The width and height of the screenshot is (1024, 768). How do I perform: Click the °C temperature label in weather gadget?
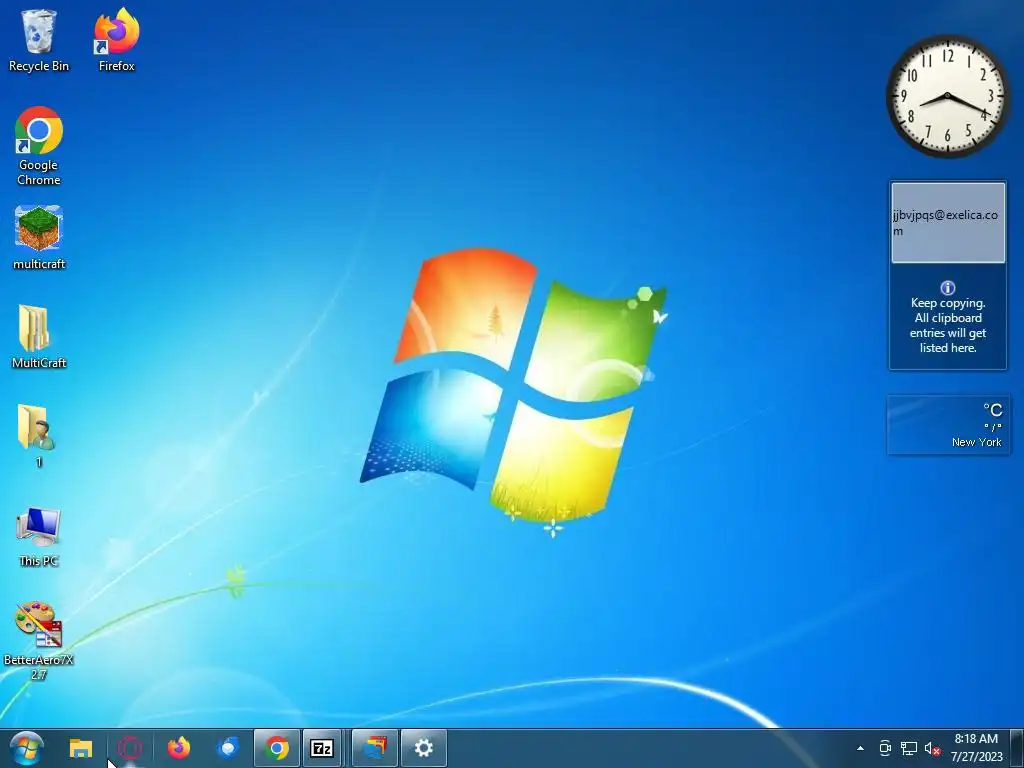pyautogui.click(x=993, y=409)
